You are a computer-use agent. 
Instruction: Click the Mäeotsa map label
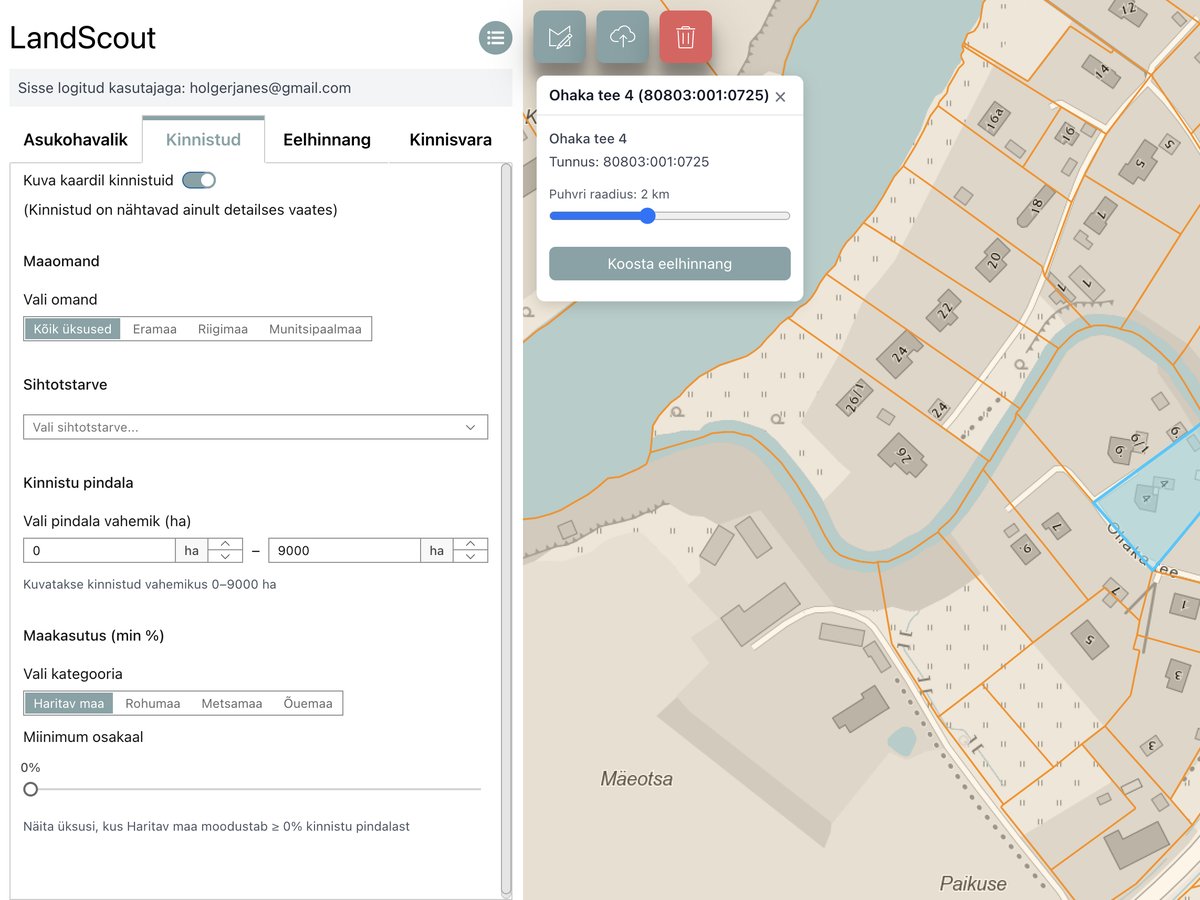pos(637,779)
